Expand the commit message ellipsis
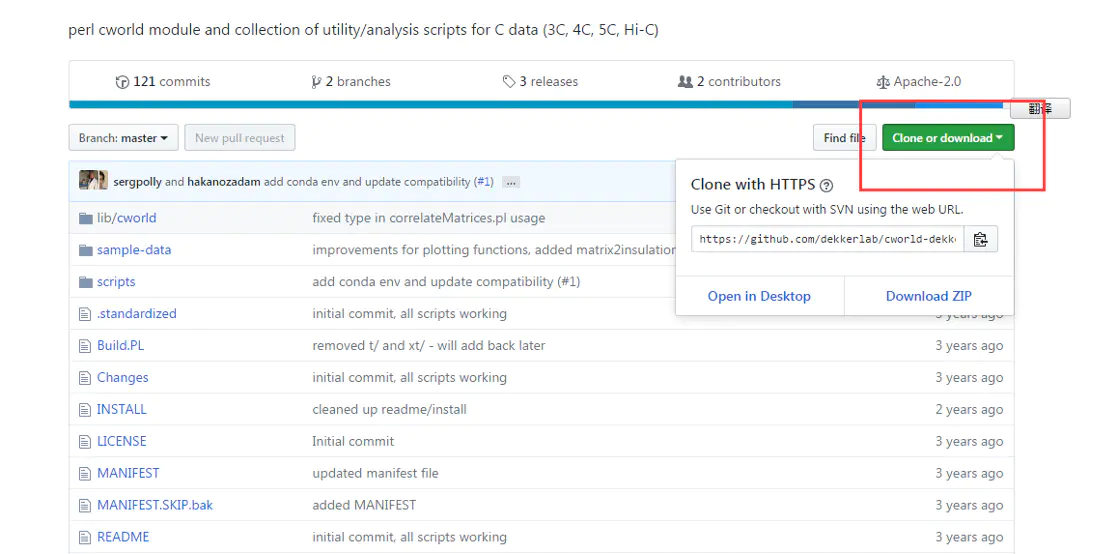Screen dimensions: 1118x554 click(x=511, y=182)
